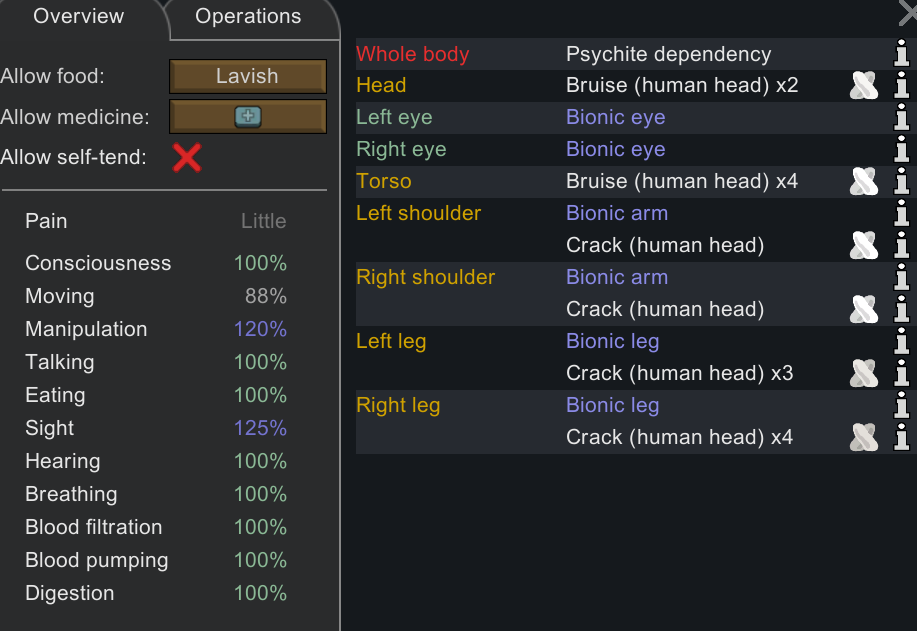The height and width of the screenshot is (631, 917).
Task: Click bandage icon on Crack x3 row
Action: click(864, 374)
